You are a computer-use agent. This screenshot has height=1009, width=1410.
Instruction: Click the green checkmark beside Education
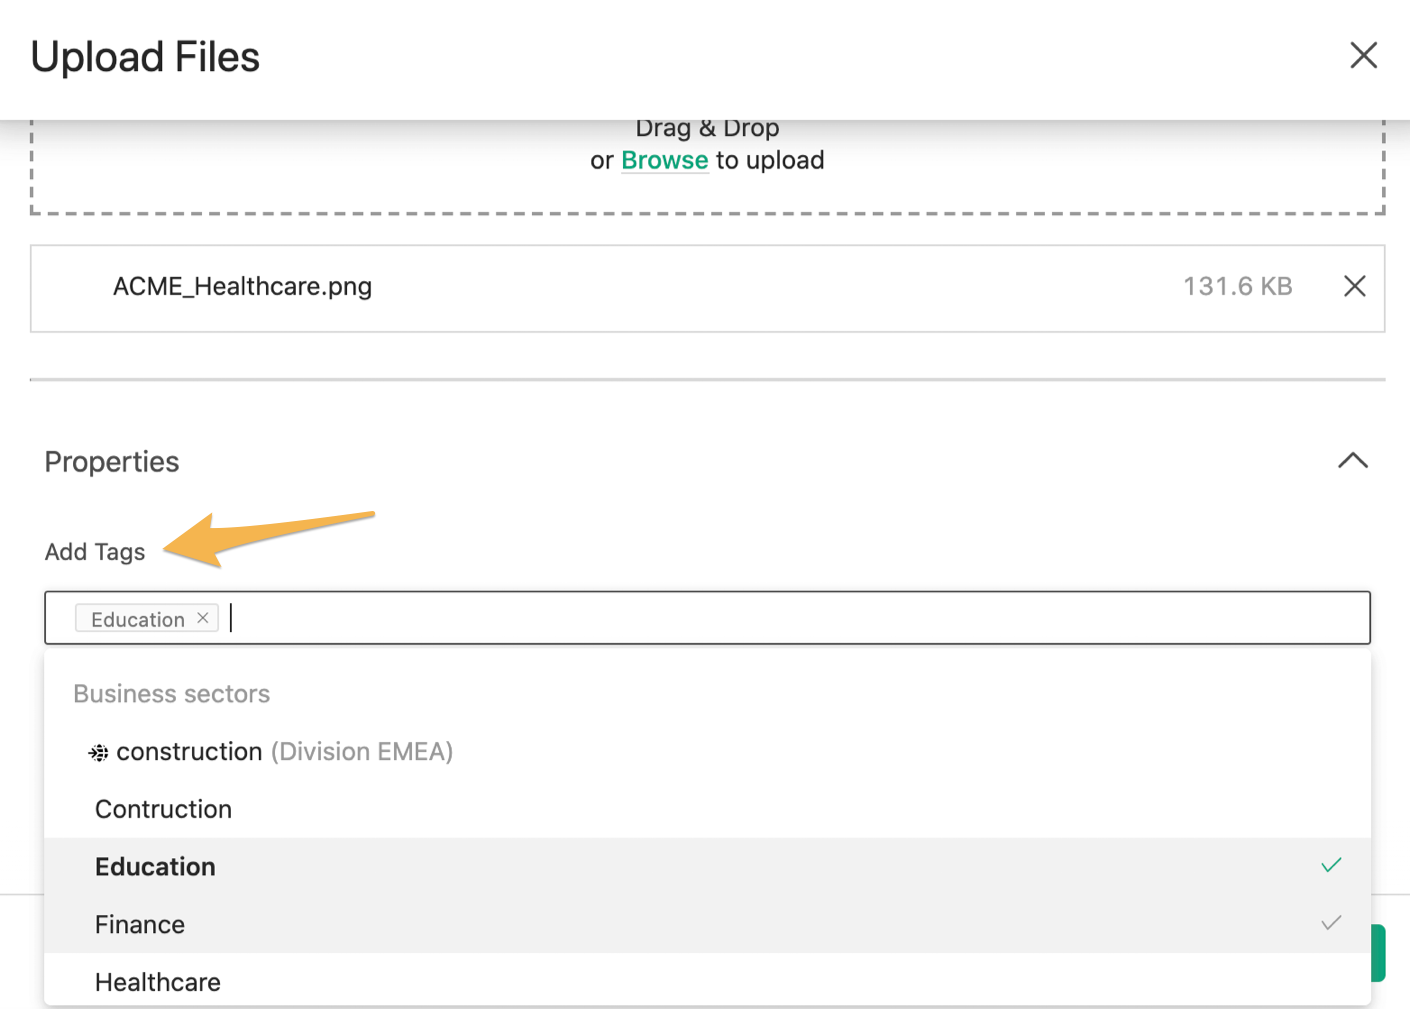[x=1331, y=865]
